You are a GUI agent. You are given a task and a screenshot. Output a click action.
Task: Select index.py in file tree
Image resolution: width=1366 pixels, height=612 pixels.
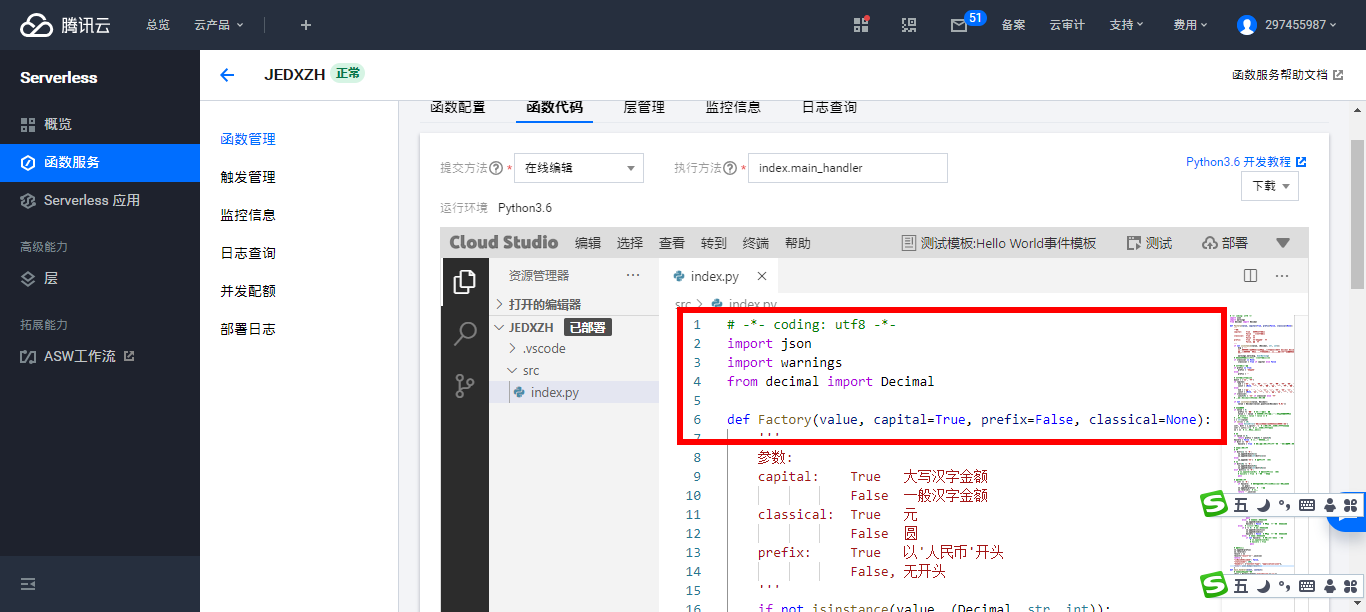point(574,393)
